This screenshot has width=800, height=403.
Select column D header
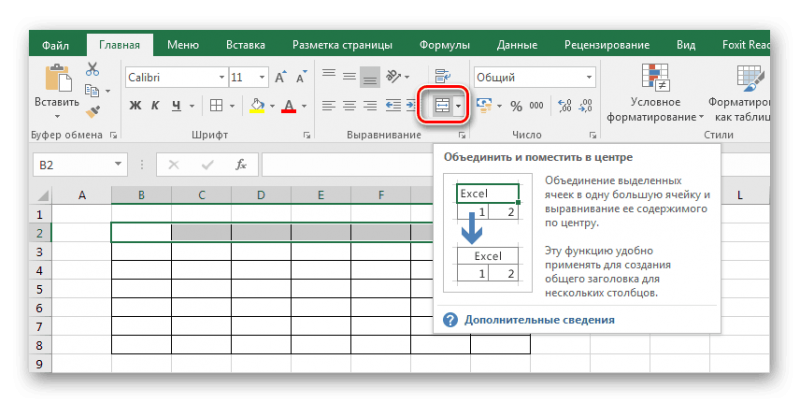click(x=261, y=195)
